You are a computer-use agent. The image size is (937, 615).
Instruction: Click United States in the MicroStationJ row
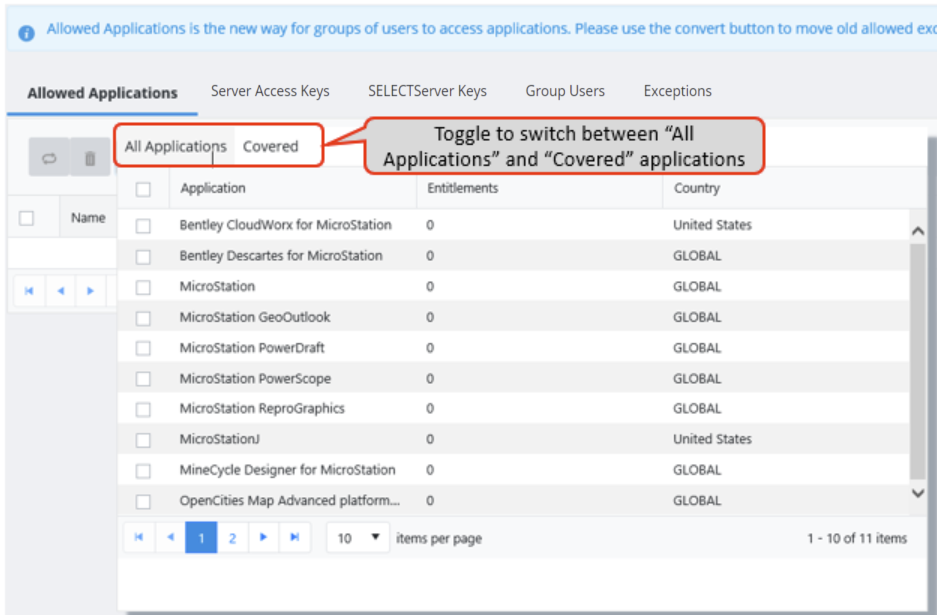pyautogui.click(x=712, y=439)
